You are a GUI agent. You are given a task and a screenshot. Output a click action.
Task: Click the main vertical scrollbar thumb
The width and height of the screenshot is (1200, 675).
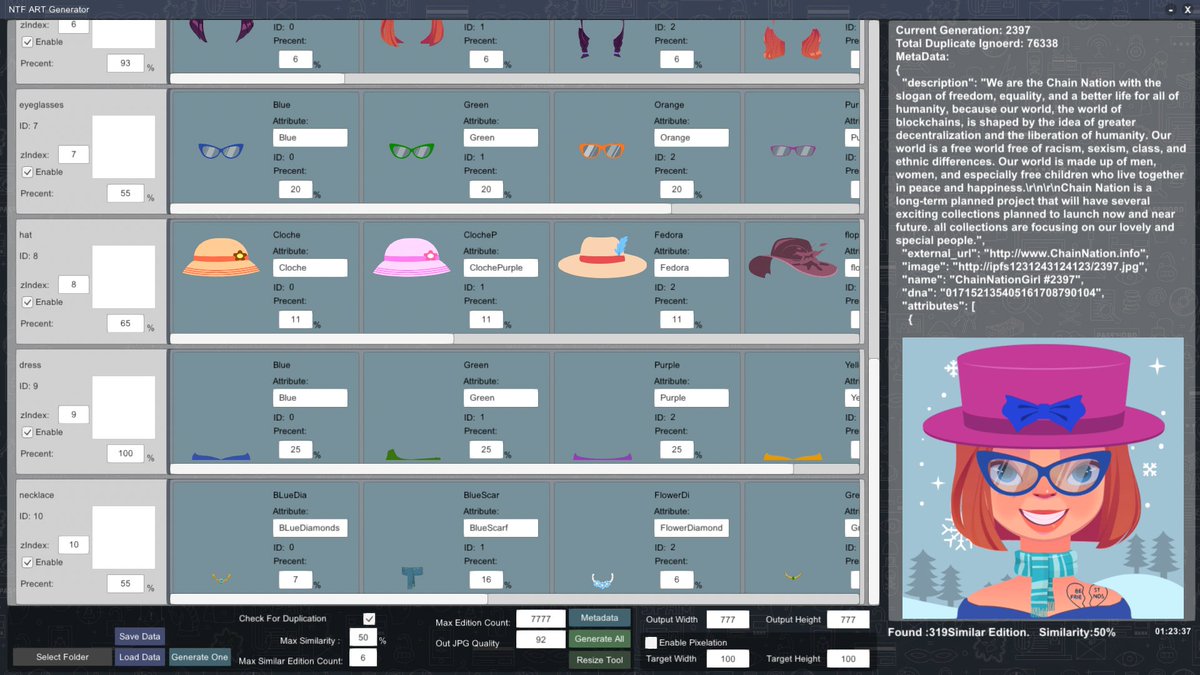click(873, 480)
